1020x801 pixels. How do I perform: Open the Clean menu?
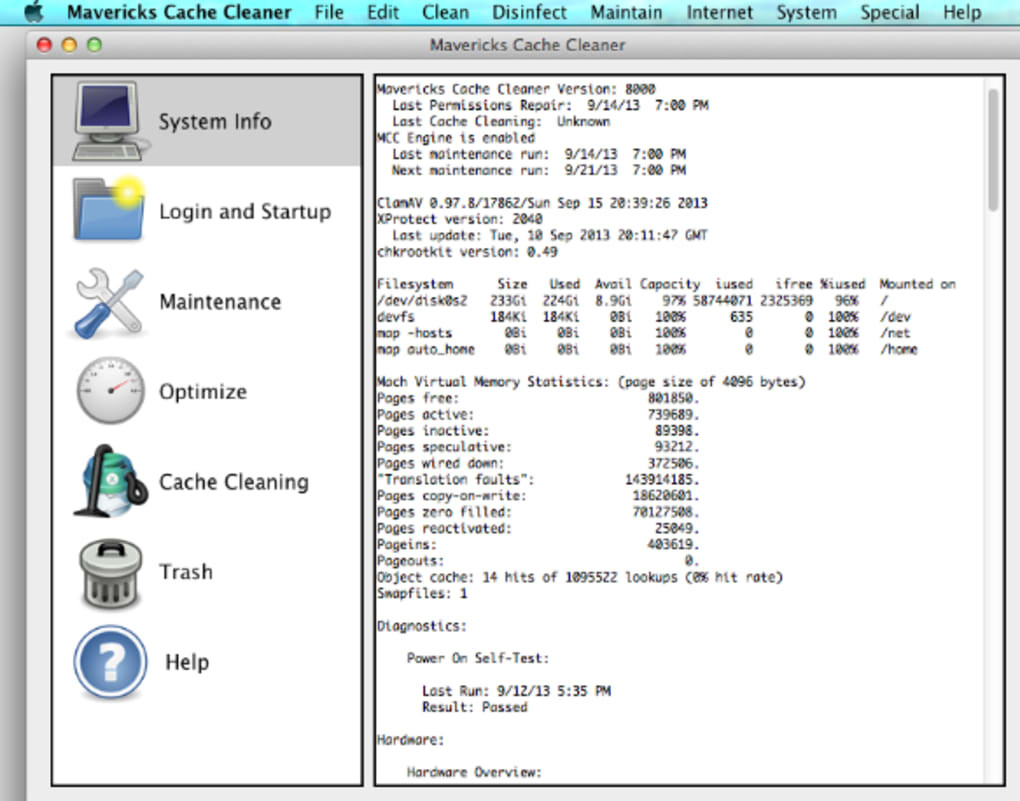tap(445, 13)
